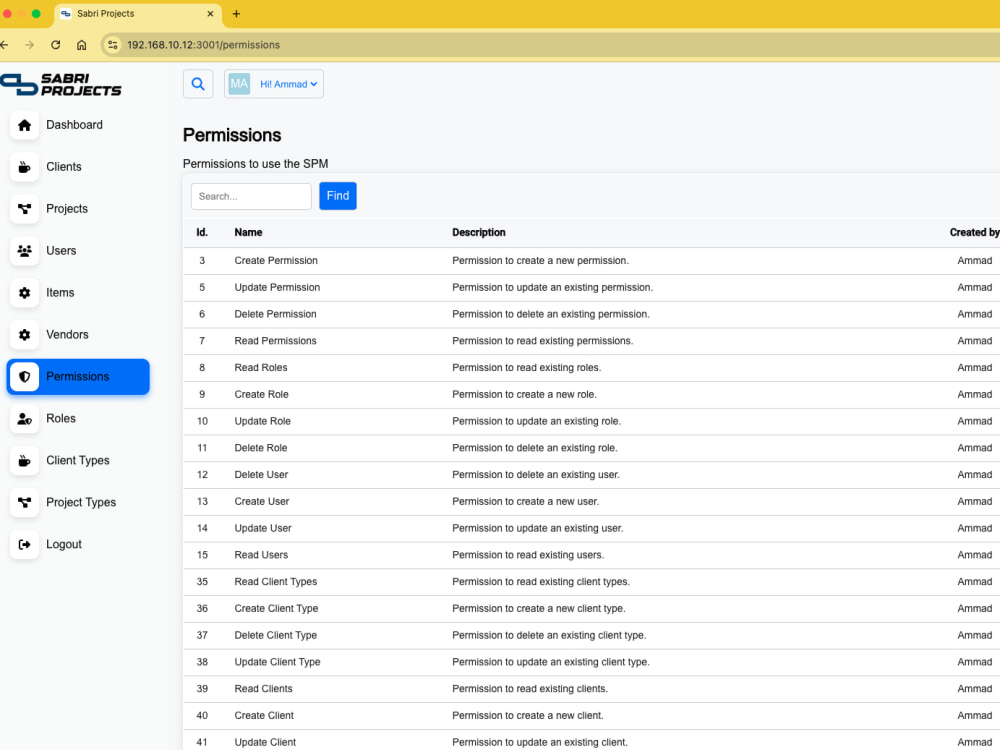
Task: Click description 'Permission to create a new client.'
Action: point(528,716)
